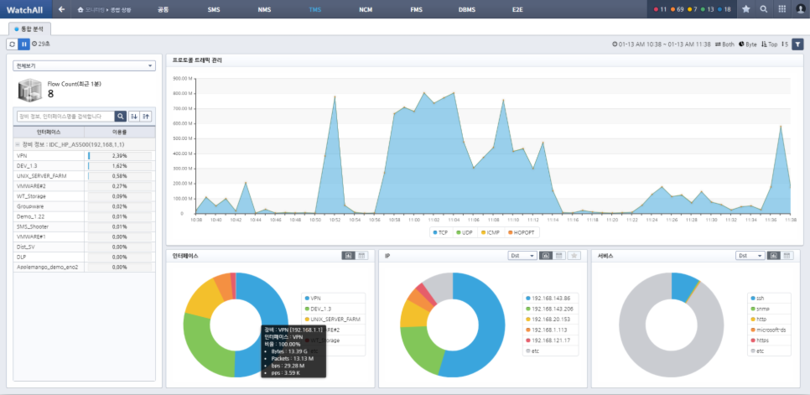Click the sort descending icon
This screenshot has width=810, height=395.
pos(134,116)
